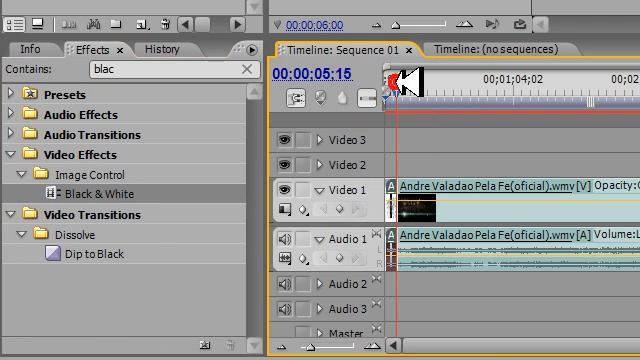The image size is (640, 360).
Task: Collapse the Video Transitions folder
Action: (11, 214)
